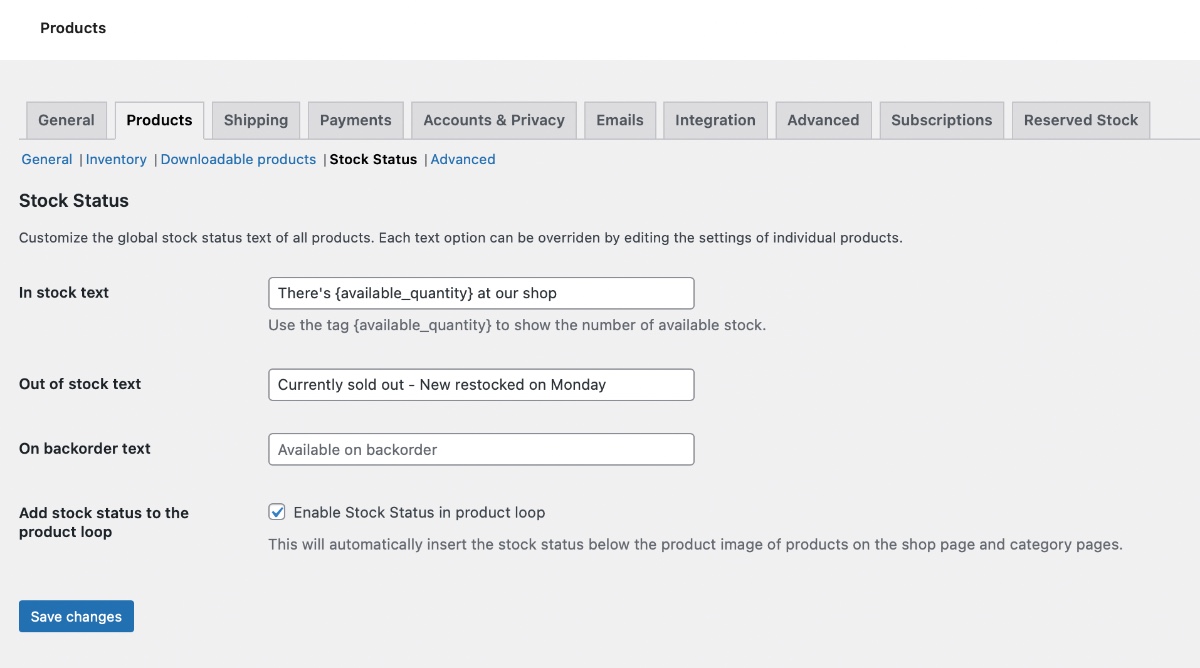Click the 'In stock text' label
Image resolution: width=1200 pixels, height=668 pixels.
point(64,293)
